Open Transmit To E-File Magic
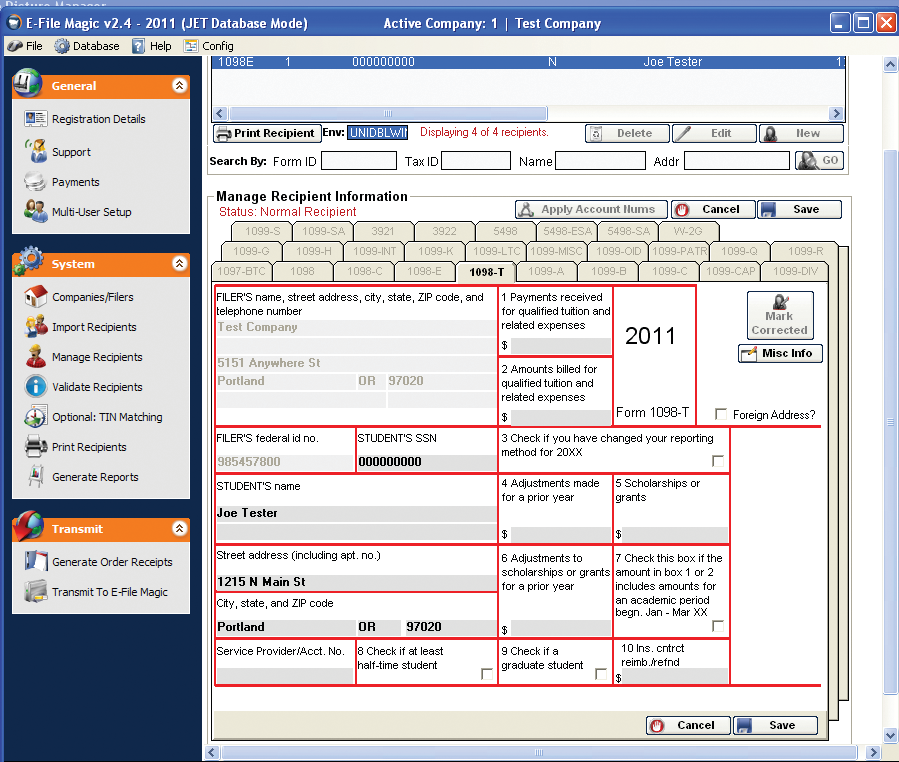The height and width of the screenshot is (762, 899). (x=109, y=592)
